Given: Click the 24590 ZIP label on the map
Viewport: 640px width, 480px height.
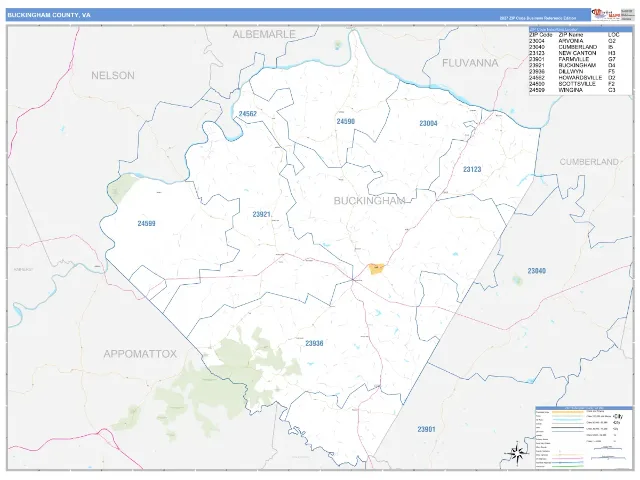Looking at the screenshot, I should [x=345, y=121].
